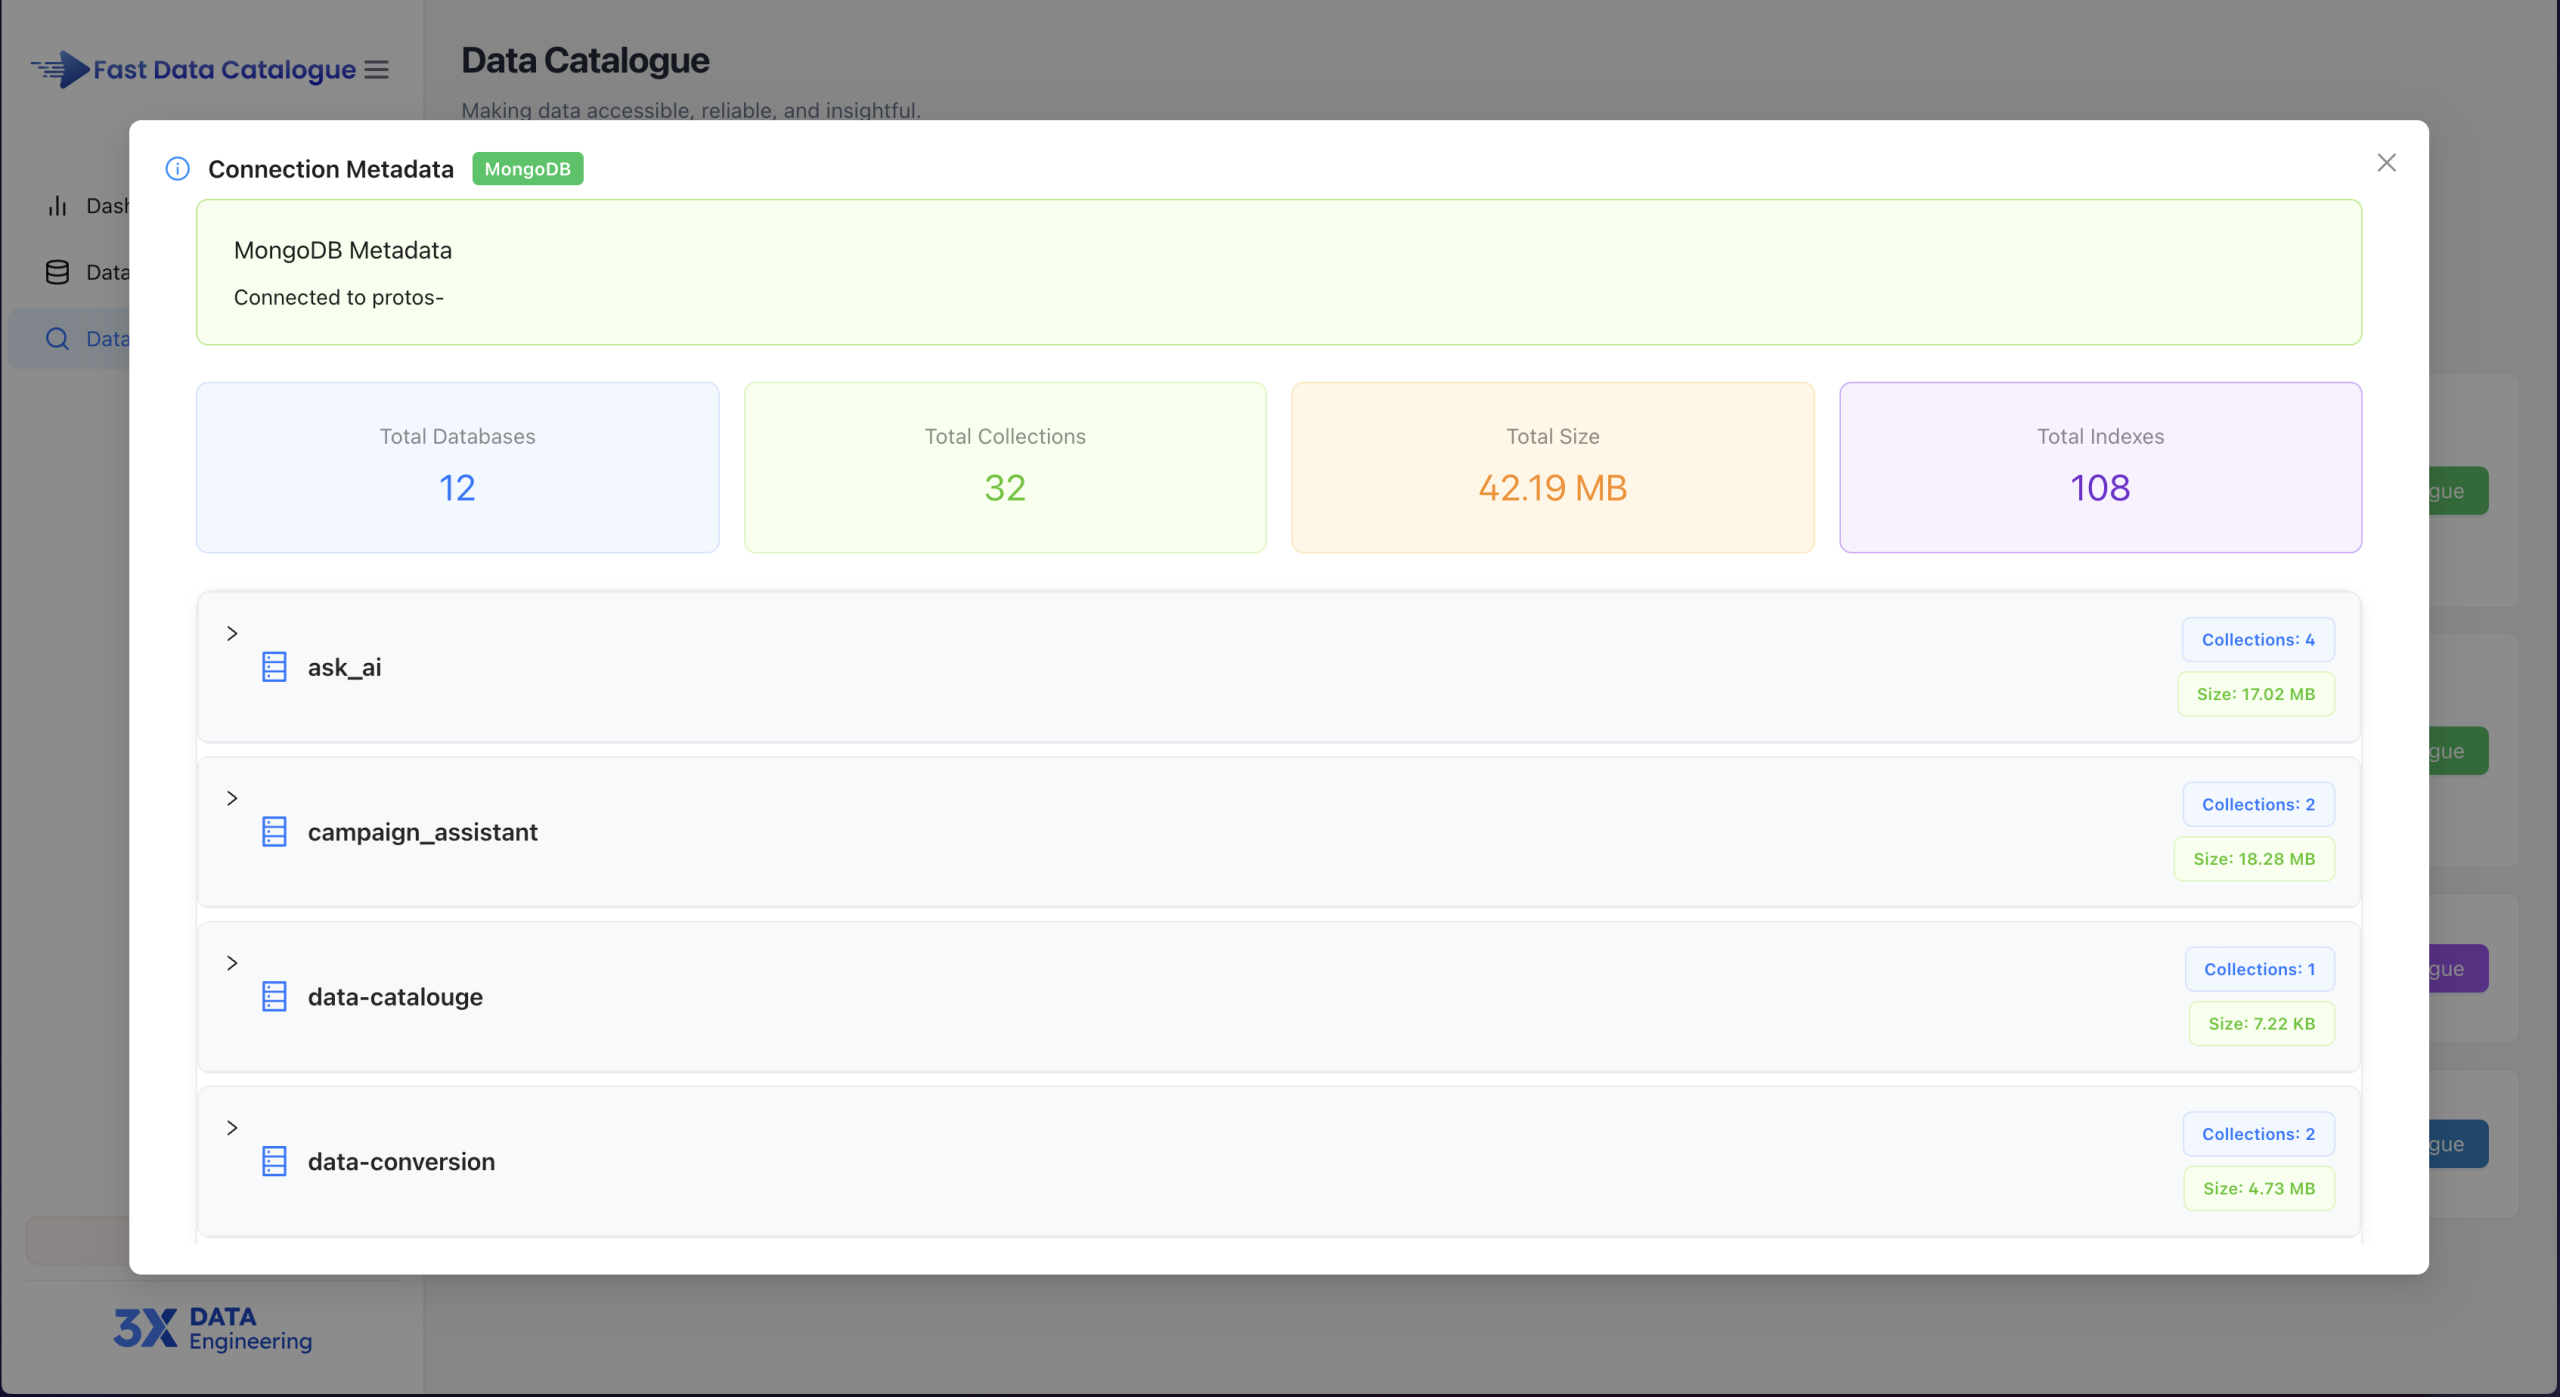
Task: Click the hamburger menu beside Fast Data Catalogue
Action: [x=376, y=69]
